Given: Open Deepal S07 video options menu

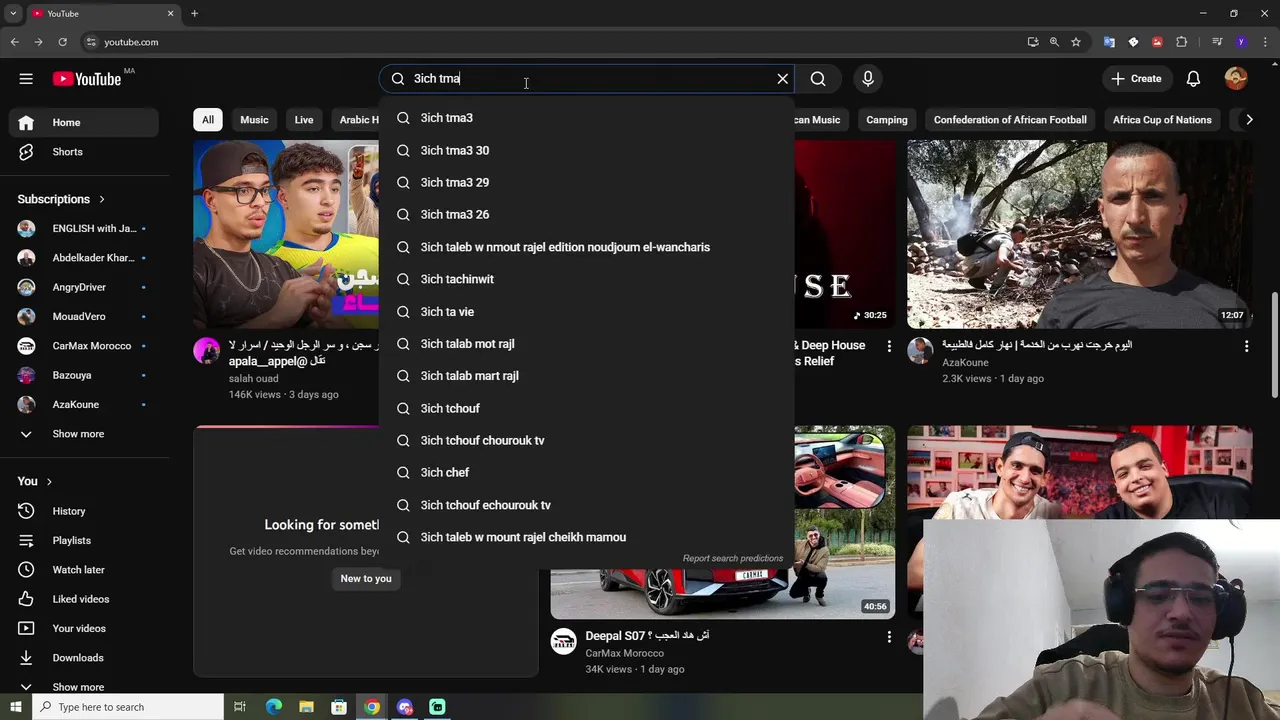Looking at the screenshot, I should [889, 637].
